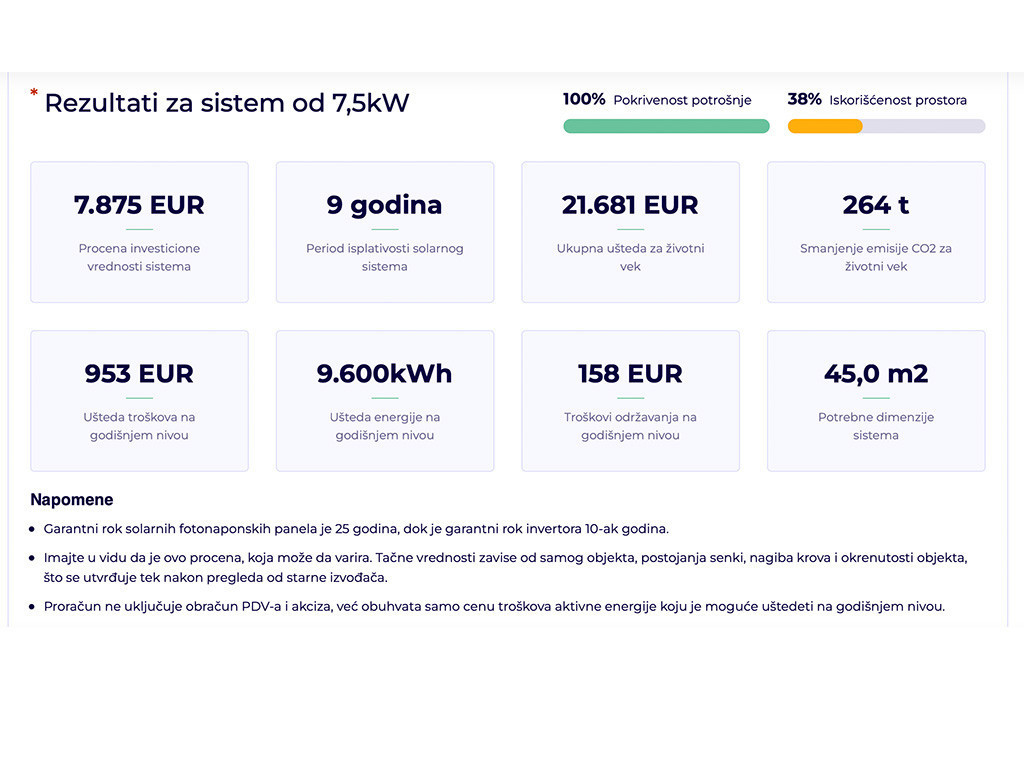Select the 7.875 EUR investment value card

[139, 232]
